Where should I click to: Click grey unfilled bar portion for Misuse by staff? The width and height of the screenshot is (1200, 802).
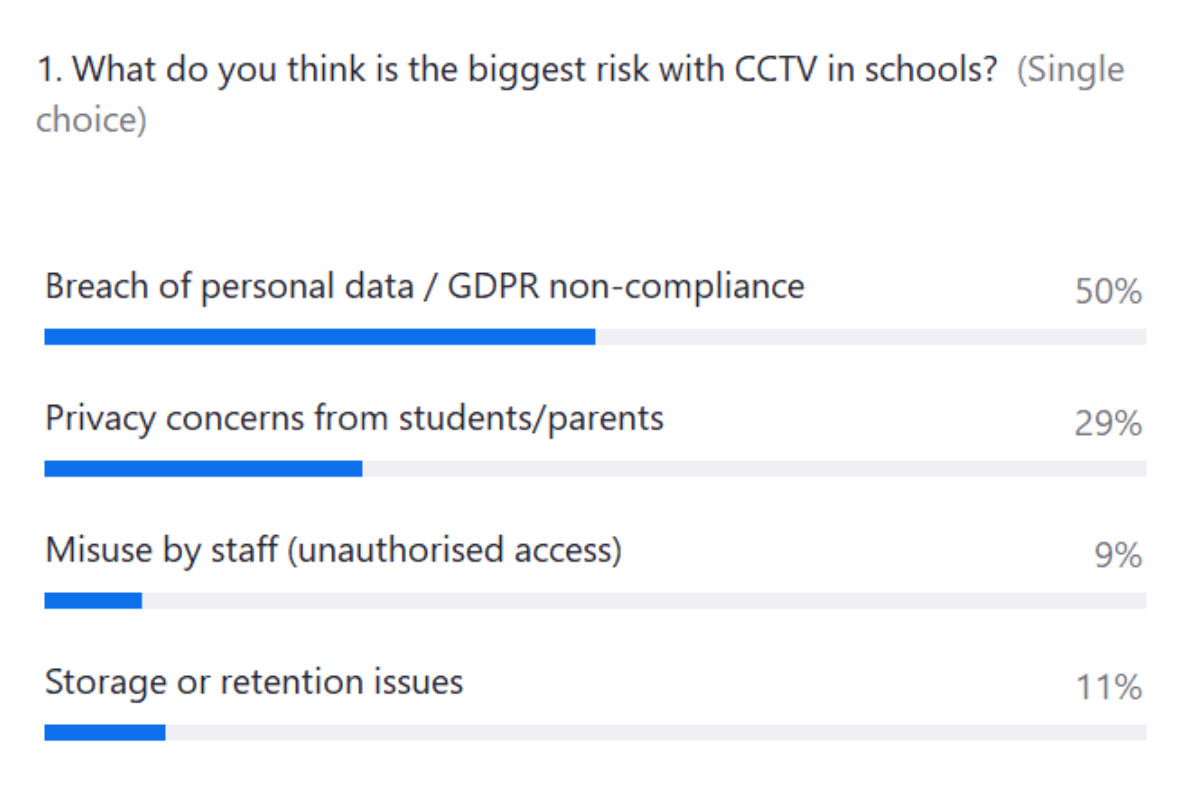click(644, 601)
